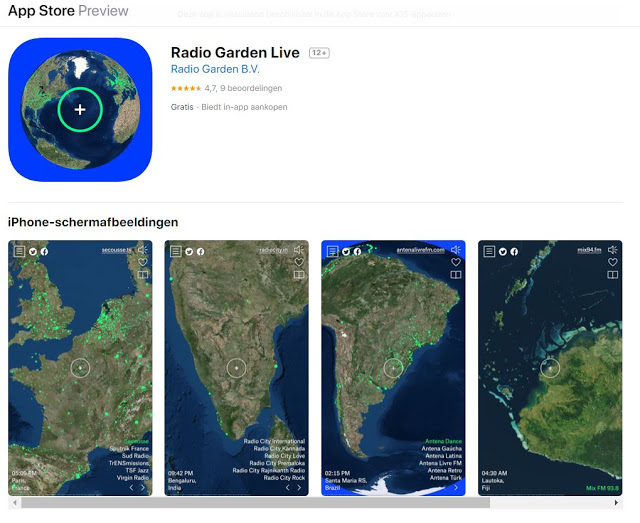
Task: Toggle the favorite heart in India screenshot
Action: tap(299, 262)
